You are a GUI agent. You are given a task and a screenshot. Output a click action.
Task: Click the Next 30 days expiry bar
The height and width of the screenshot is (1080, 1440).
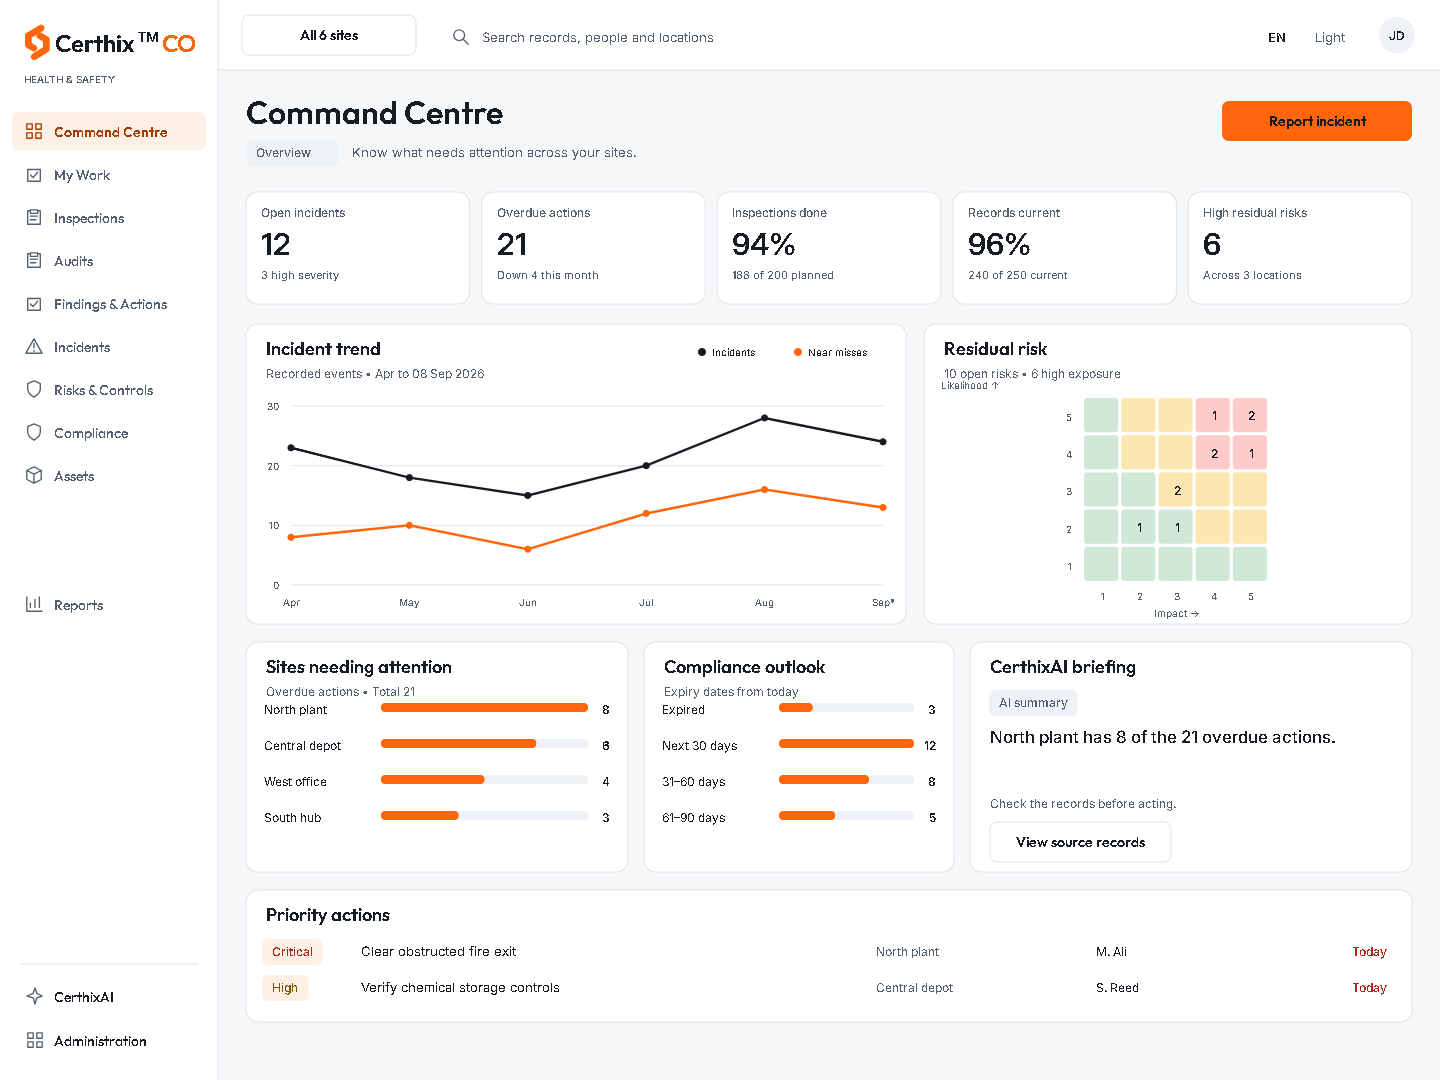(x=846, y=744)
